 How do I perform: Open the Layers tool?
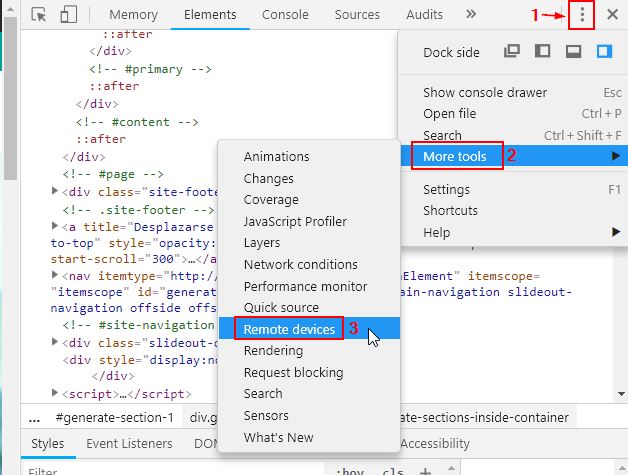309,243
